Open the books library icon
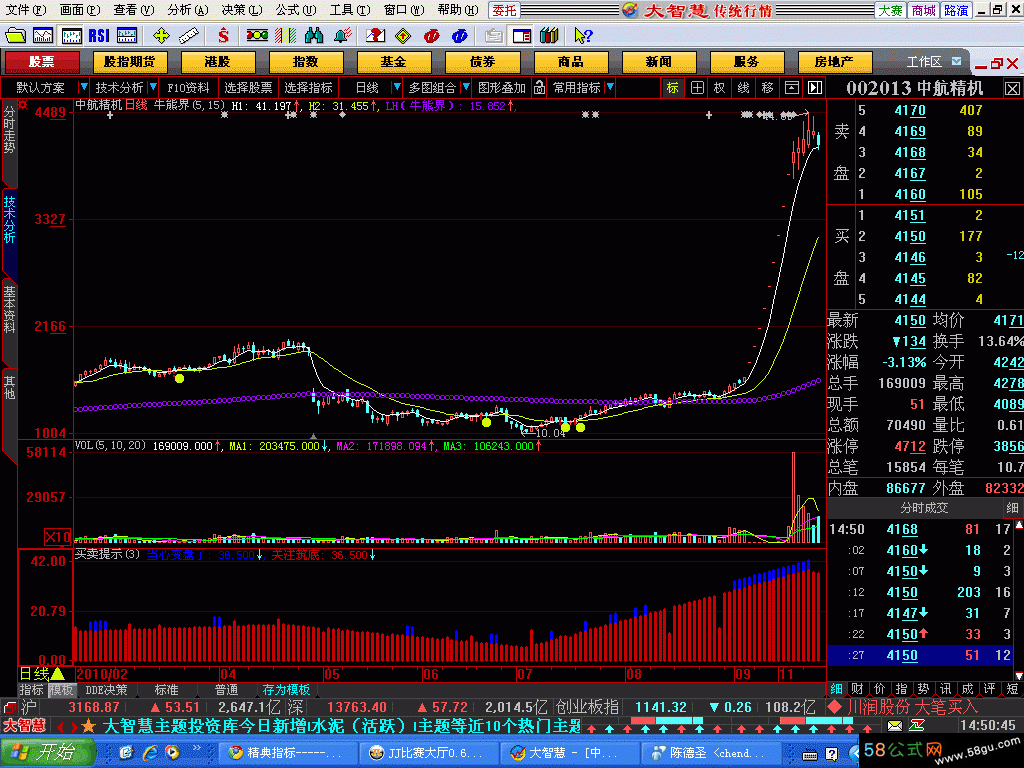1024x768 pixels. 549,35
